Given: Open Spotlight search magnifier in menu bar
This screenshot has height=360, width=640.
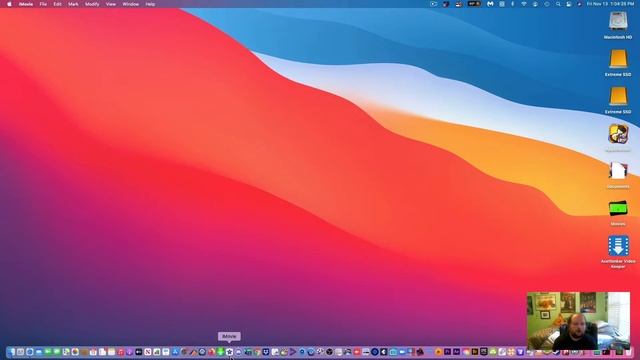Looking at the screenshot, I should click(558, 4).
